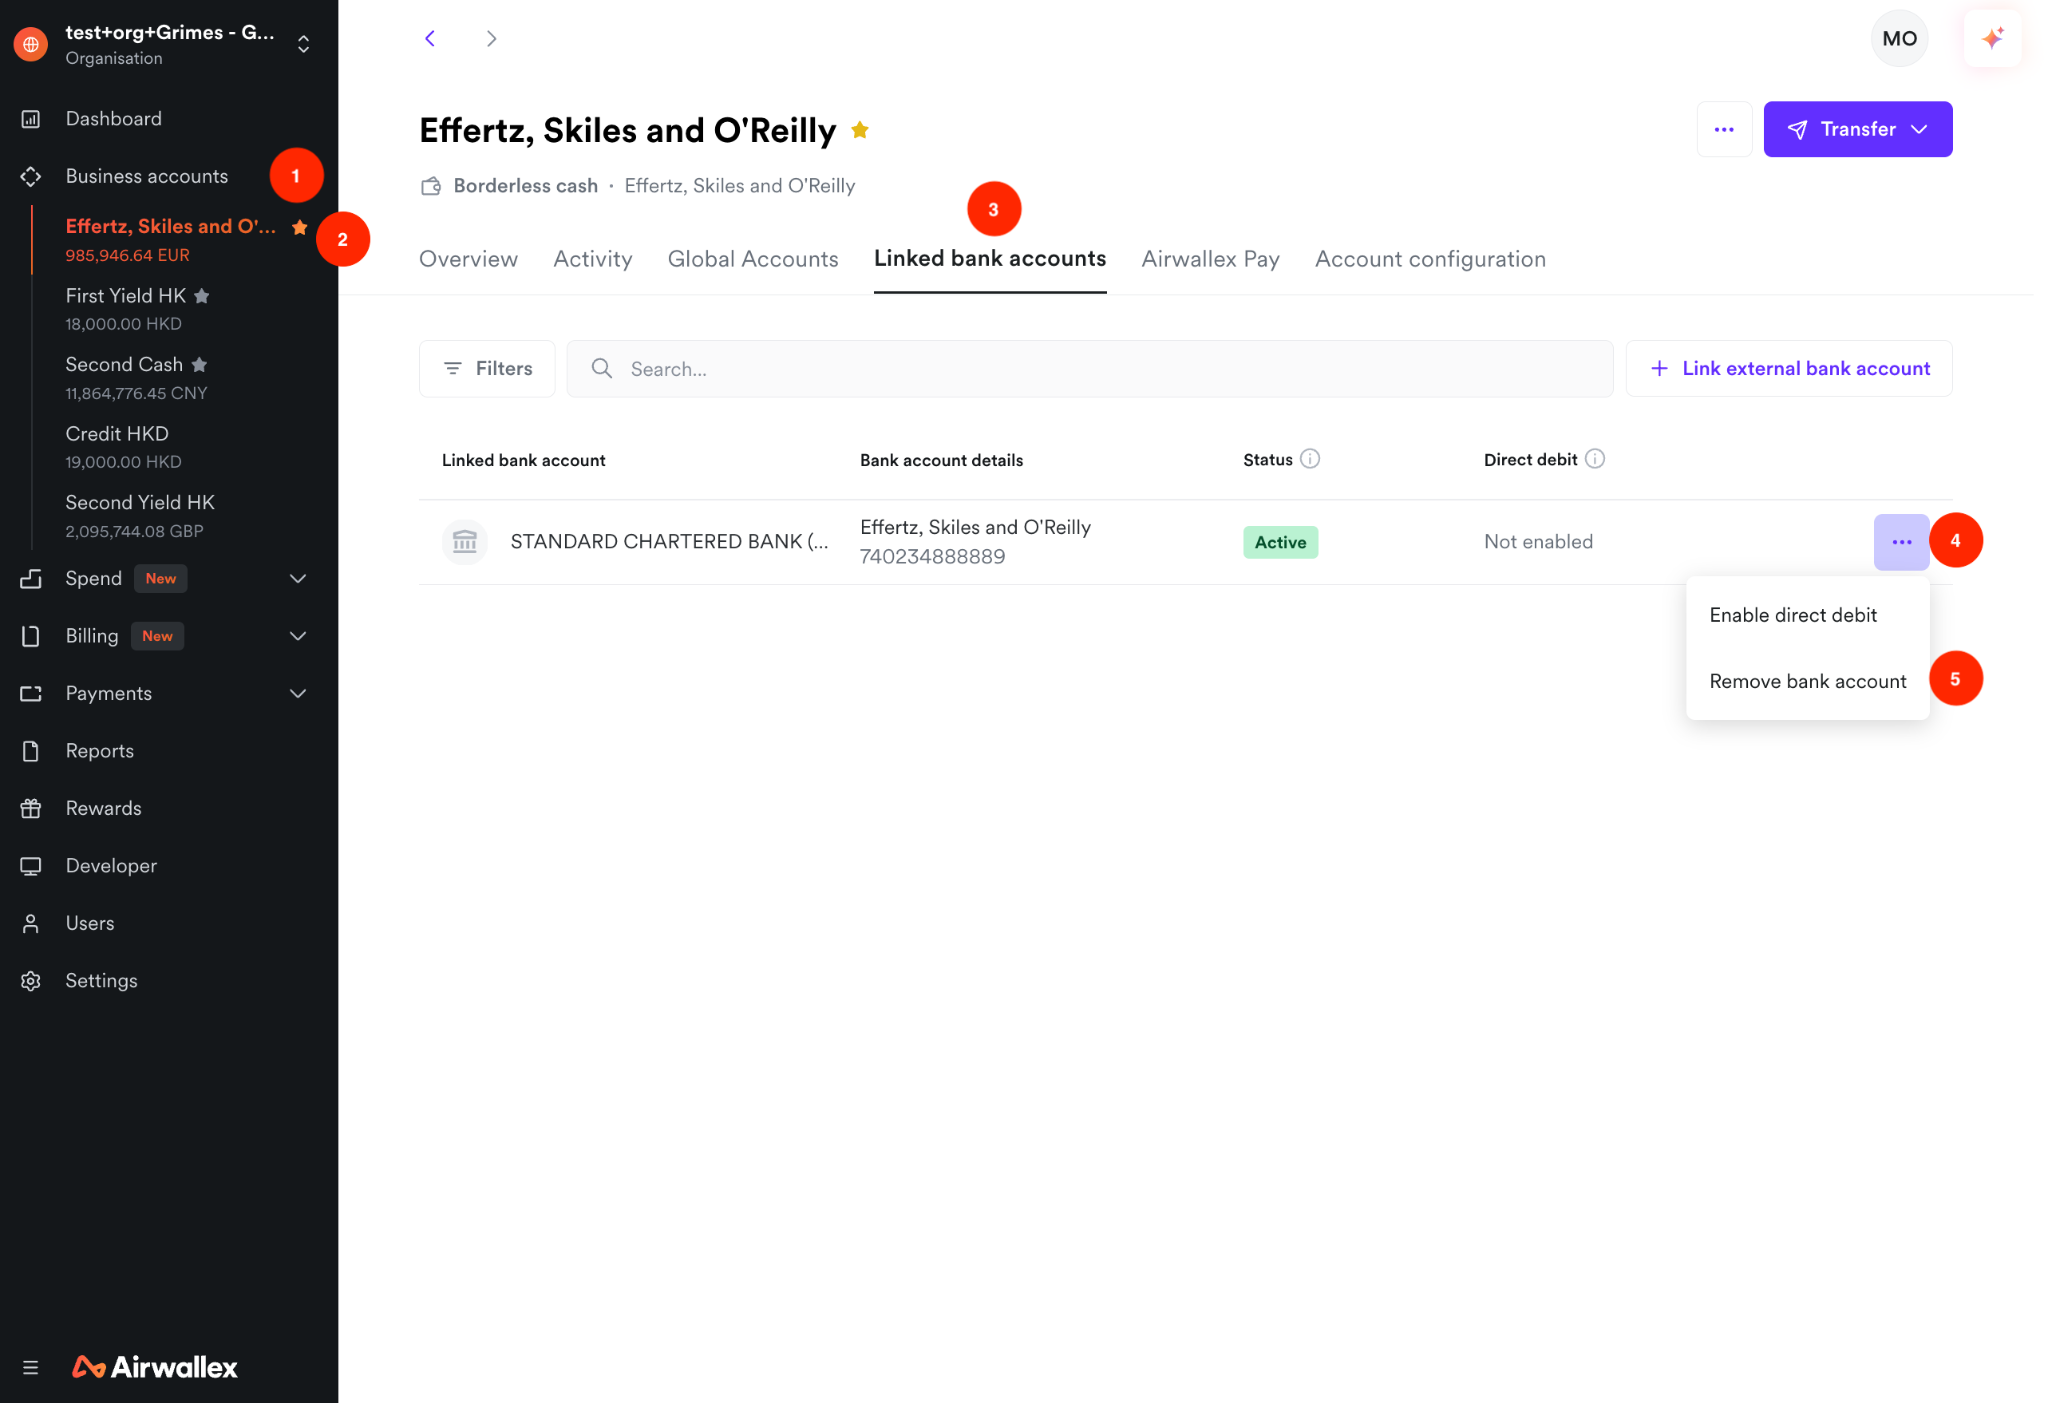
Task: Open the Dashboard sidebar icon
Action: coord(31,119)
